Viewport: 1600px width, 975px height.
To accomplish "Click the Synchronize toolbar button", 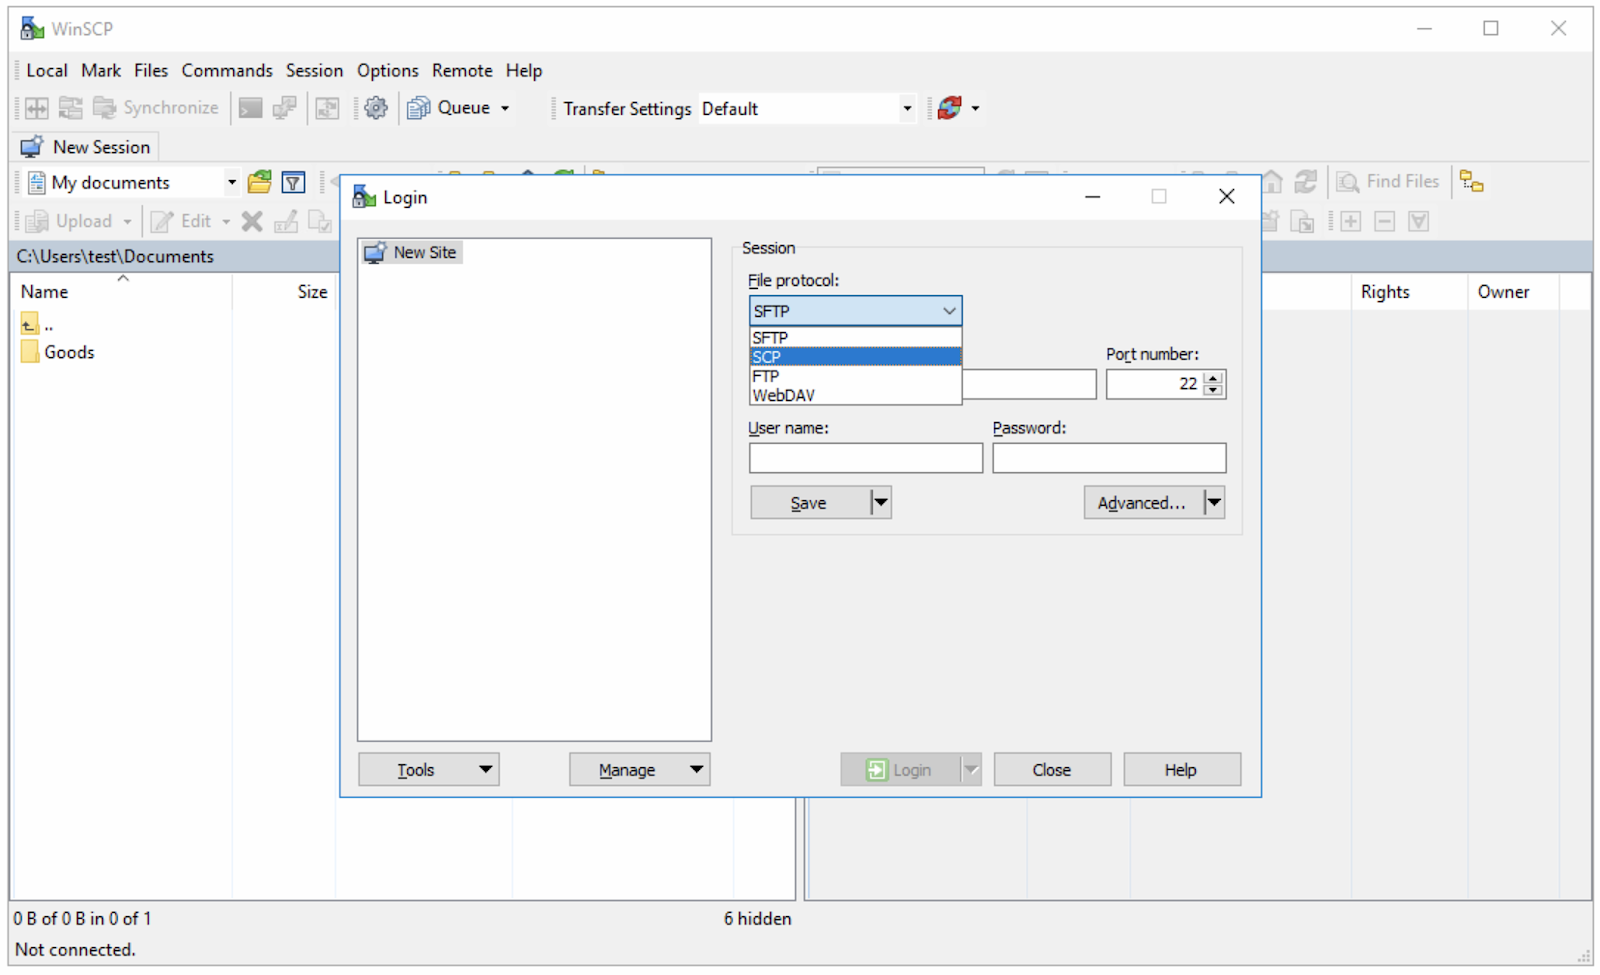I will click(x=156, y=108).
